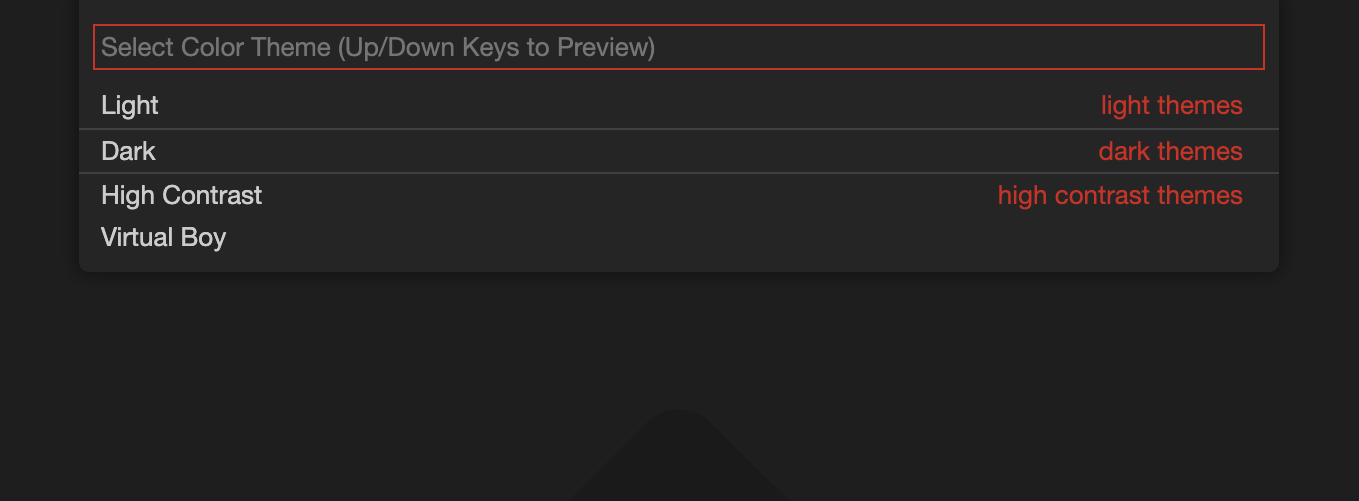Click the middle of the High Contrast row
1359x501 pixels.
point(678,195)
